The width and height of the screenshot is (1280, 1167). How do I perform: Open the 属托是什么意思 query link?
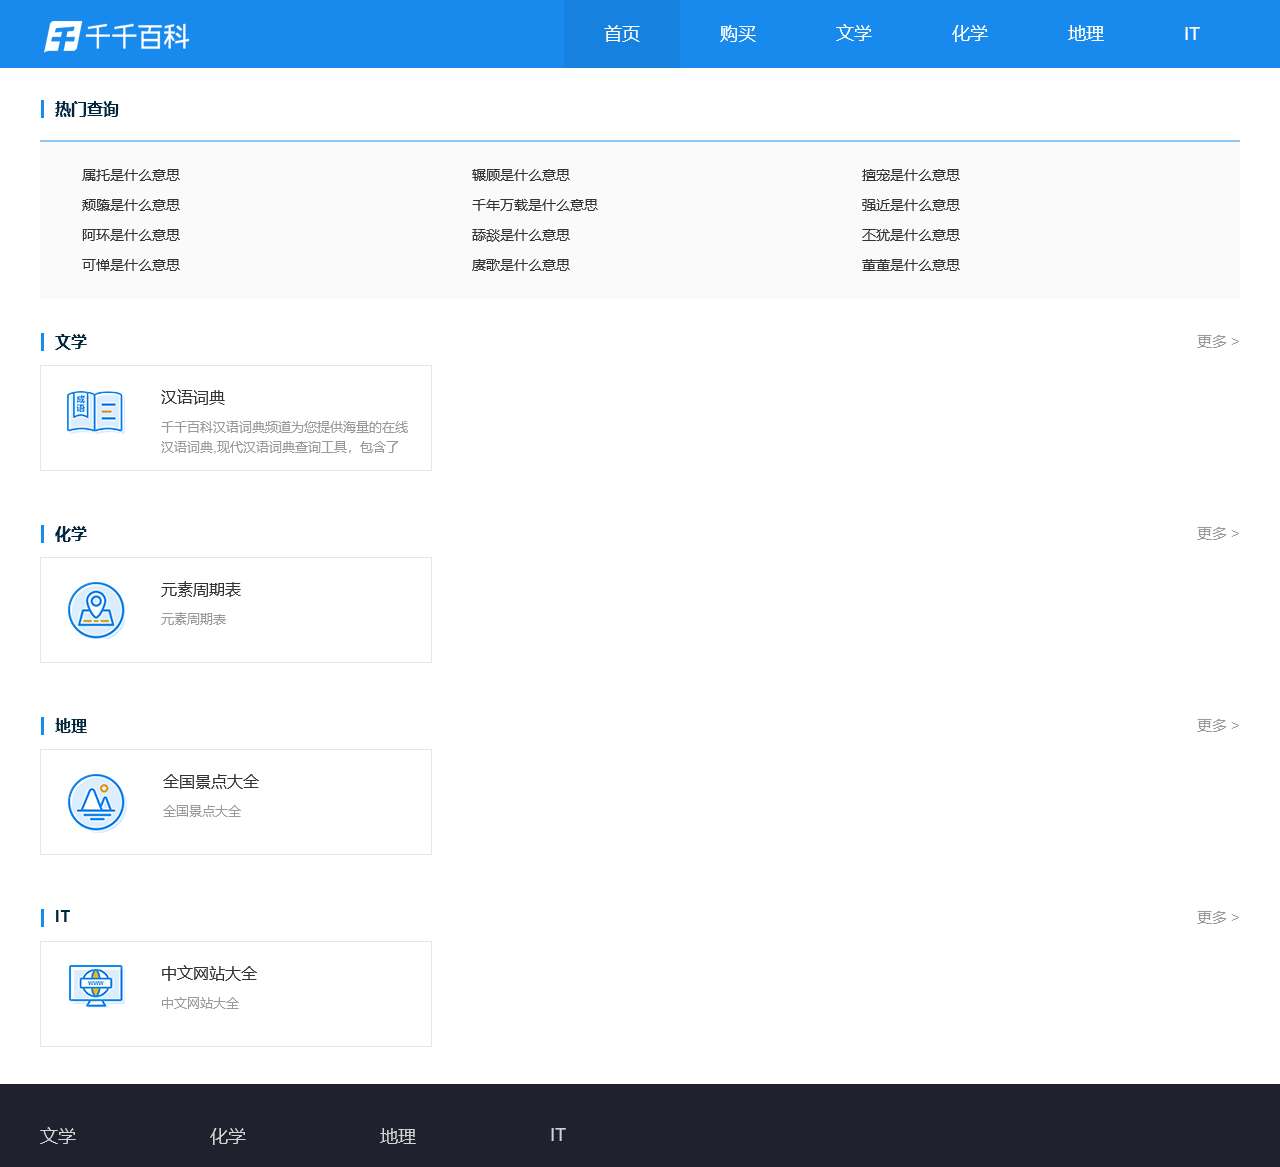click(x=131, y=175)
